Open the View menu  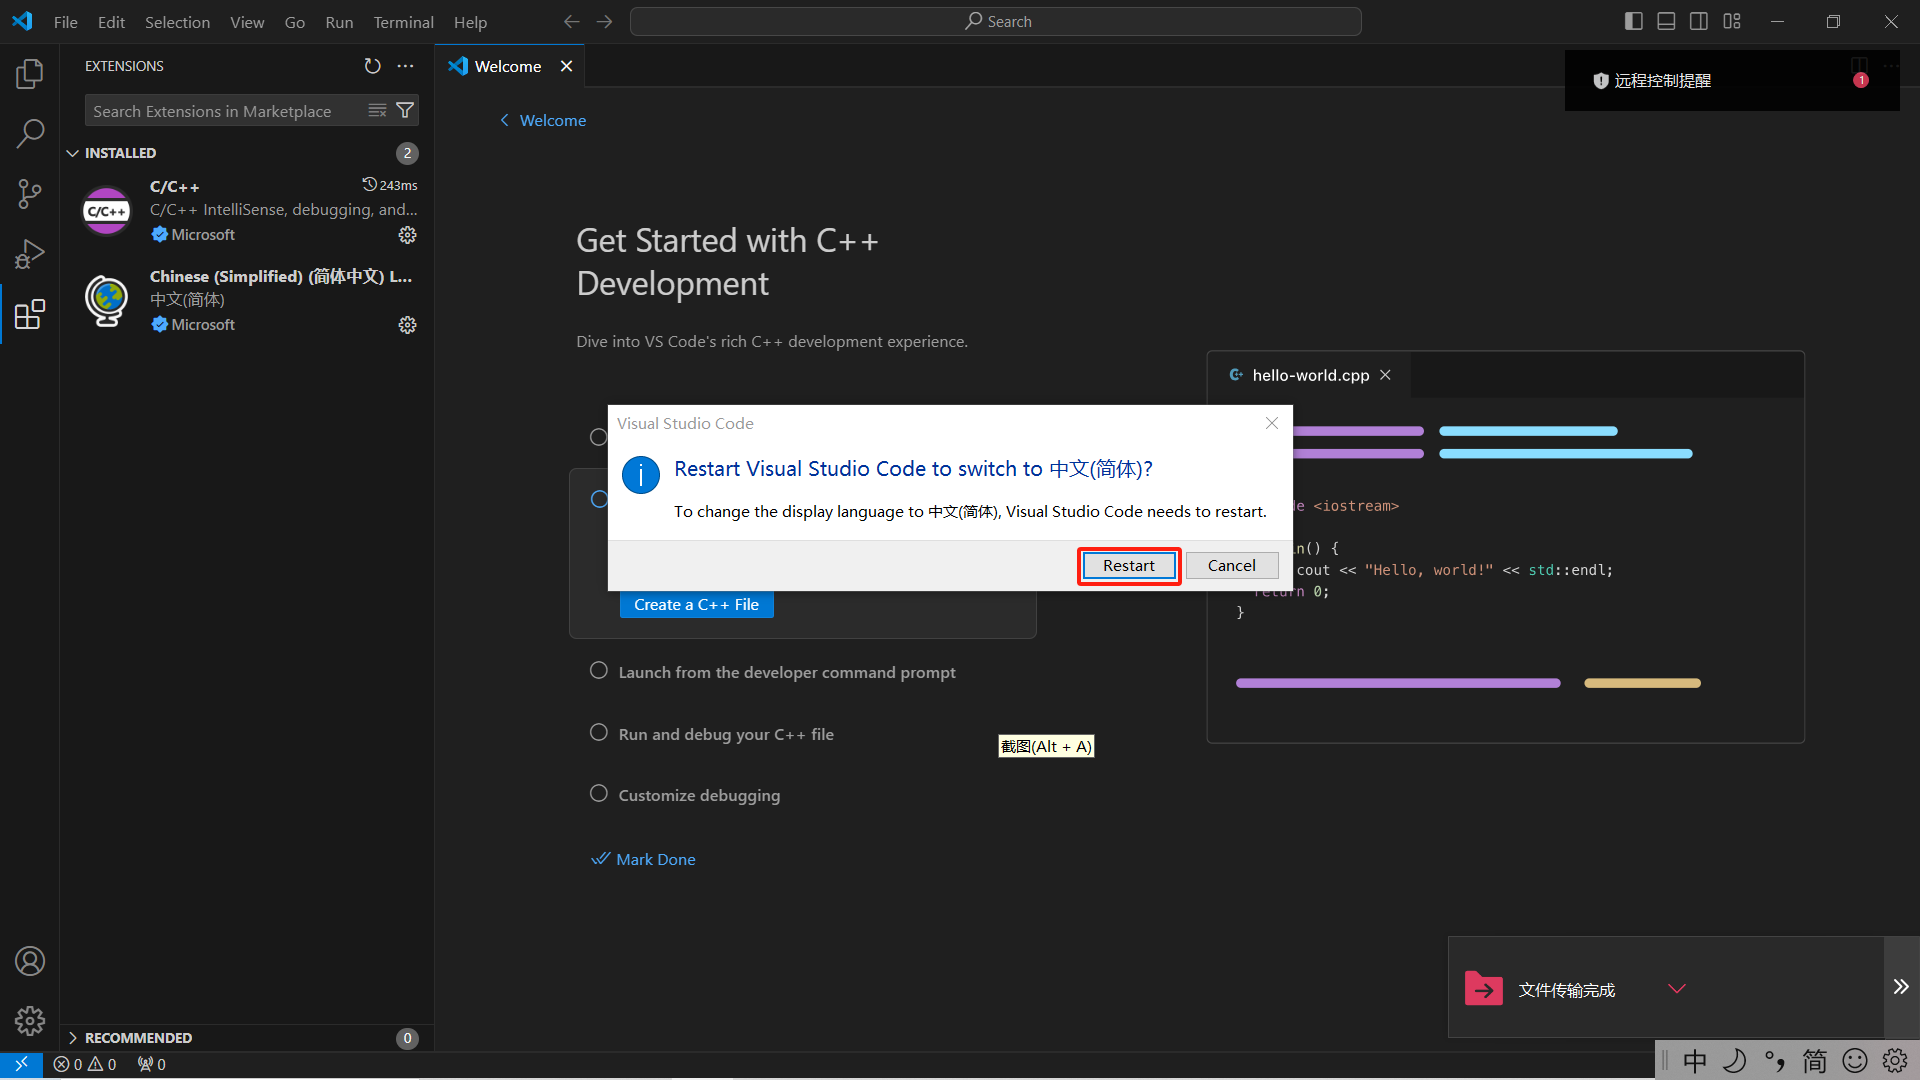247,22
